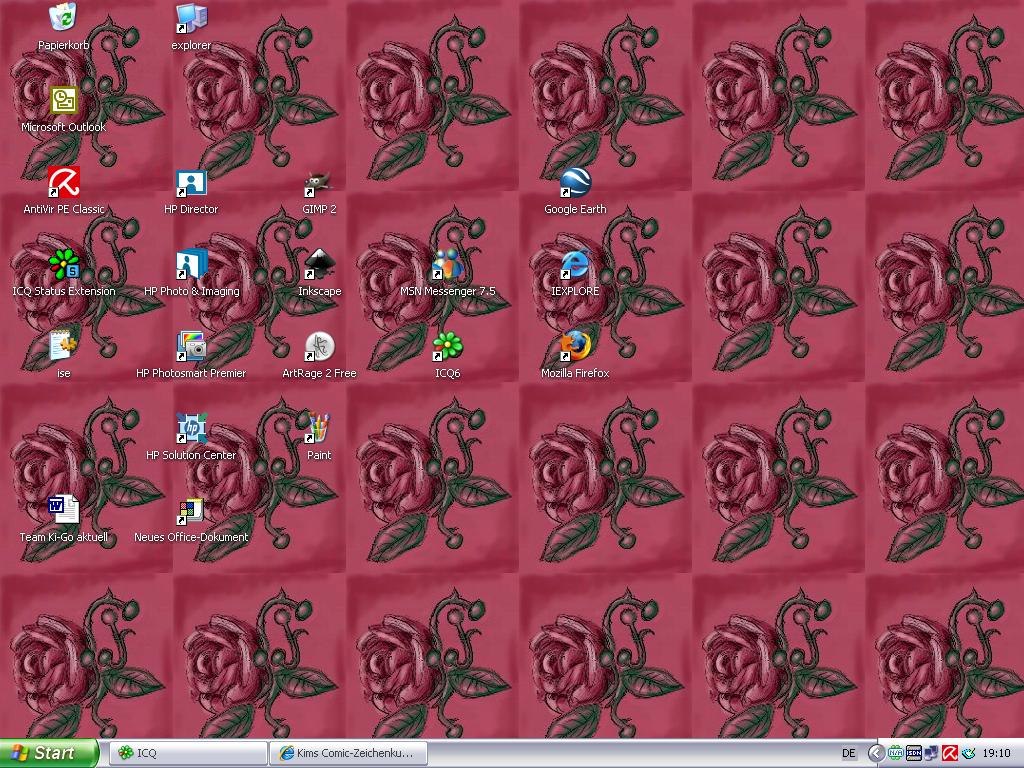Open the Start menu
The width and height of the screenshot is (1024, 768).
coord(49,753)
